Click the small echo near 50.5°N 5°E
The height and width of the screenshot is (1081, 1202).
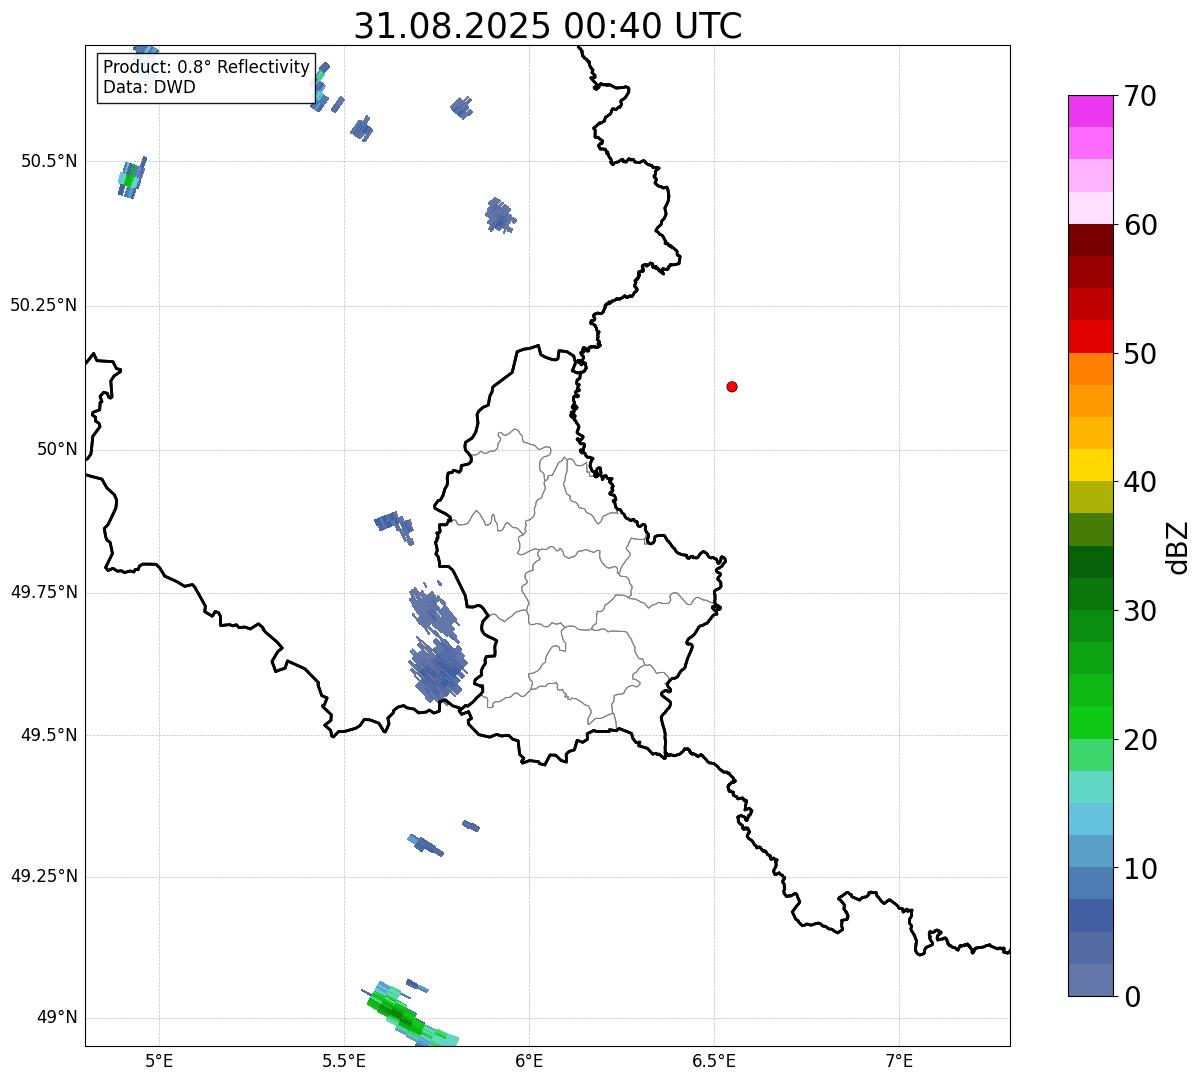(131, 177)
